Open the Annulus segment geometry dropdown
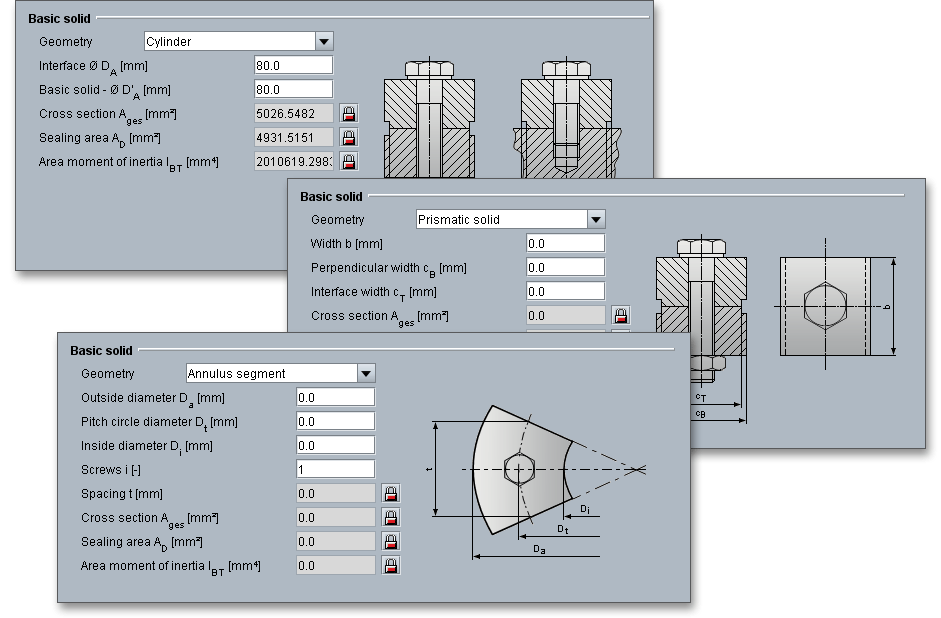Screen dimensions: 941x618 (366, 374)
